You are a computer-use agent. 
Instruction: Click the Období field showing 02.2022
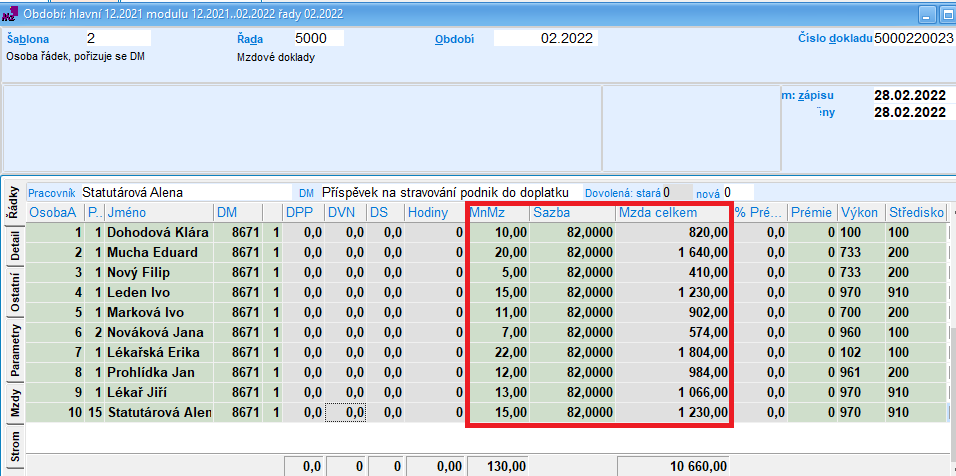[x=546, y=39]
